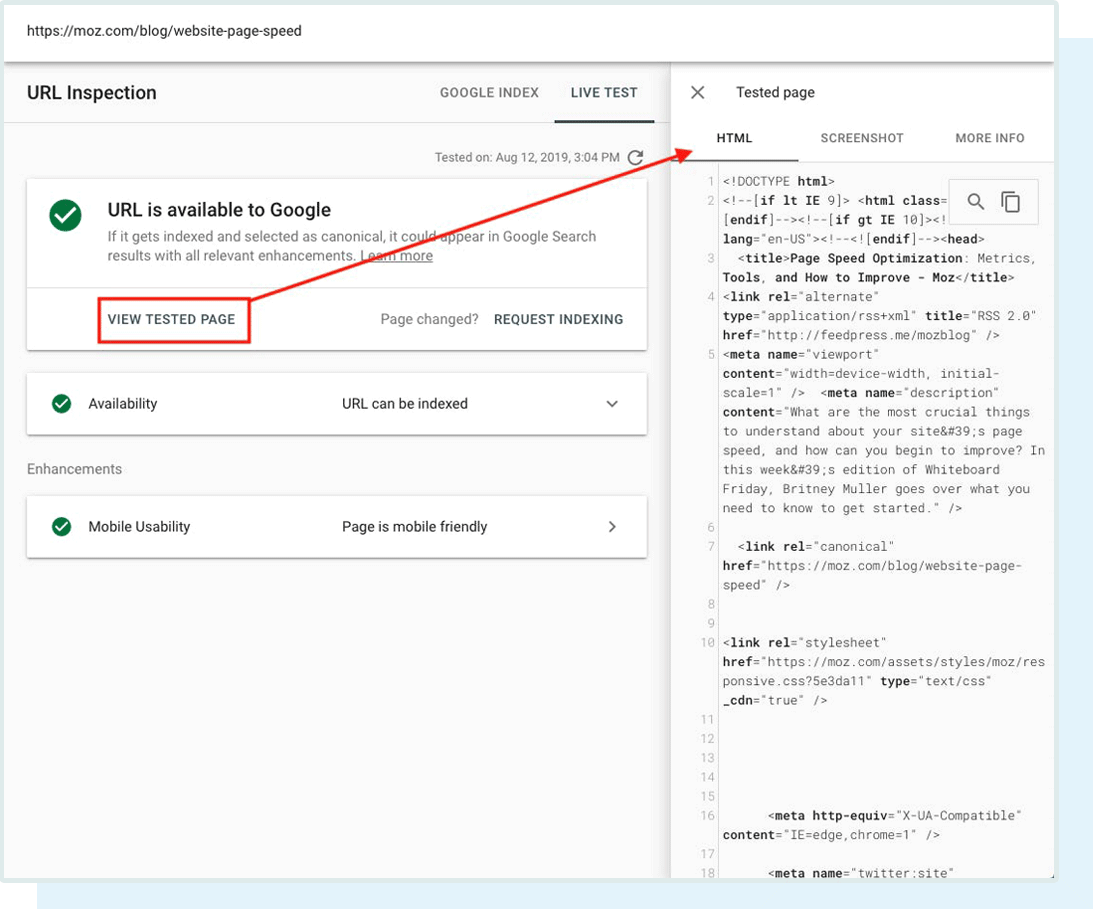Viewport: 1093px width, 909px height.
Task: Open Mobile Usability details arrow
Action: click(612, 527)
